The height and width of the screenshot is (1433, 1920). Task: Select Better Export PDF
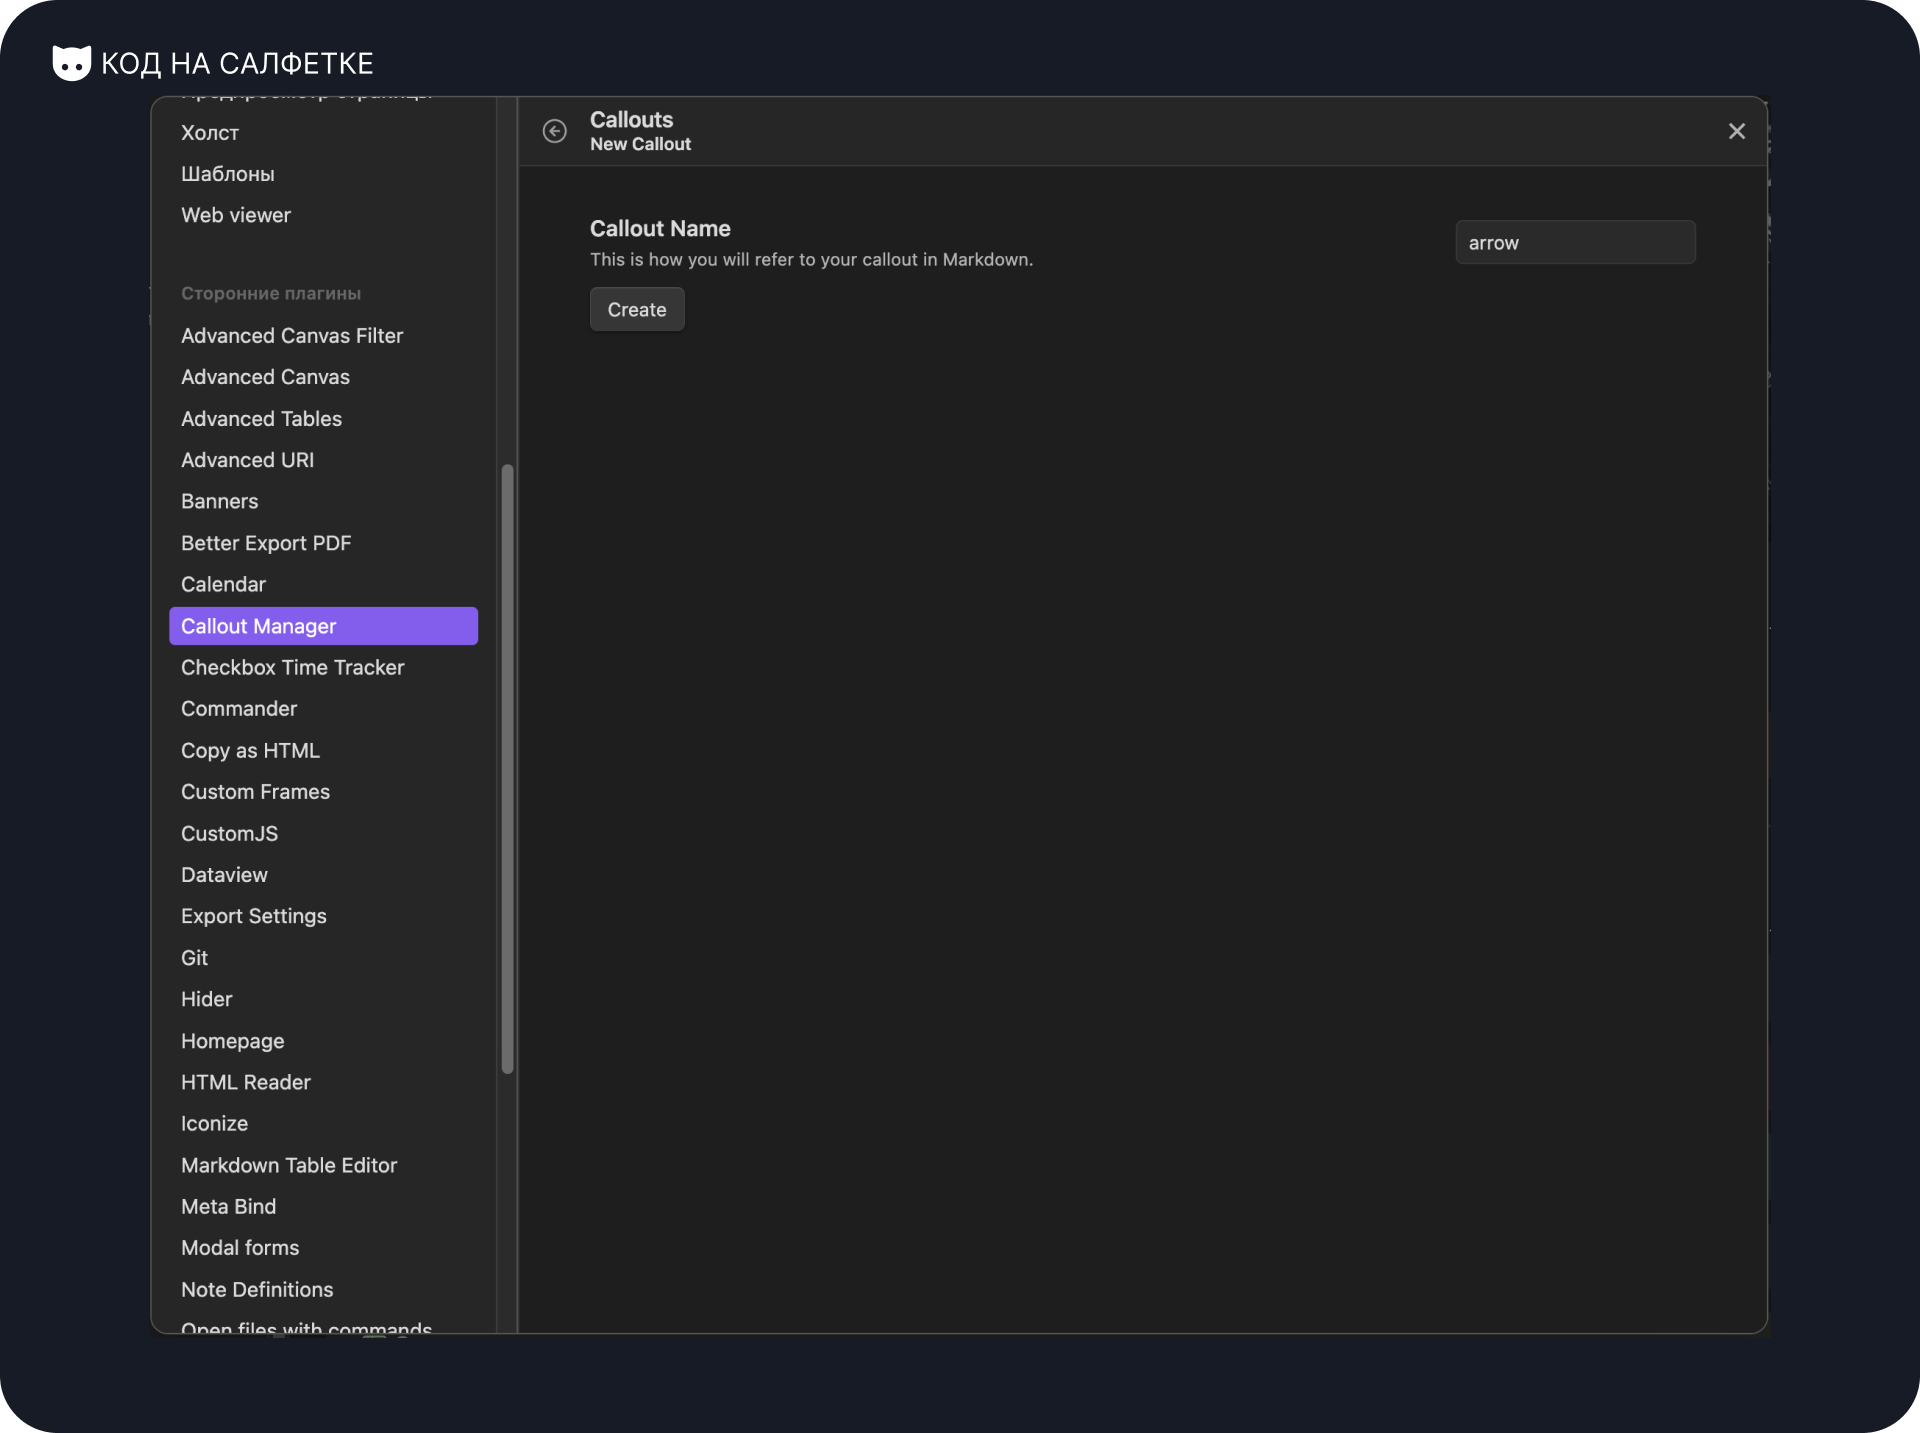265,542
